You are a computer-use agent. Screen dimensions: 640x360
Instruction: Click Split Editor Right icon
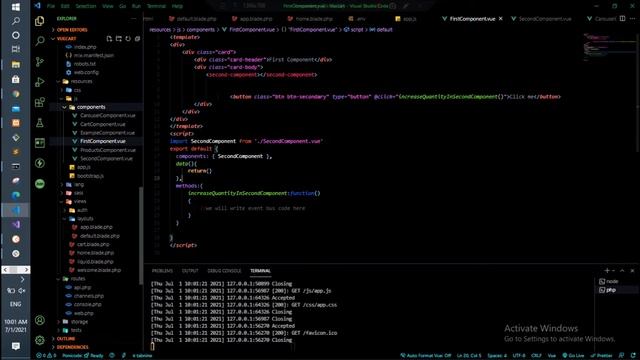(622, 19)
